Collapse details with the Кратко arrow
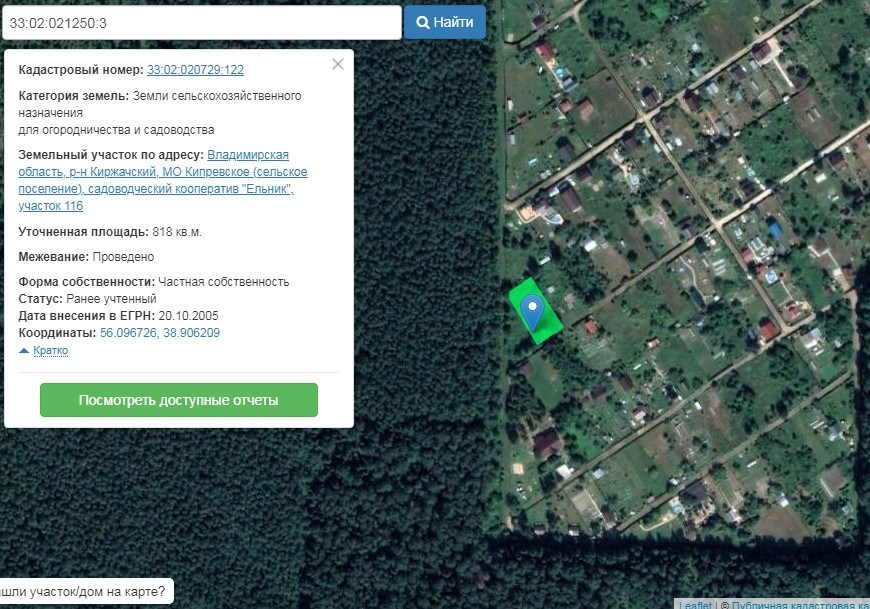870x609 pixels. point(24,351)
